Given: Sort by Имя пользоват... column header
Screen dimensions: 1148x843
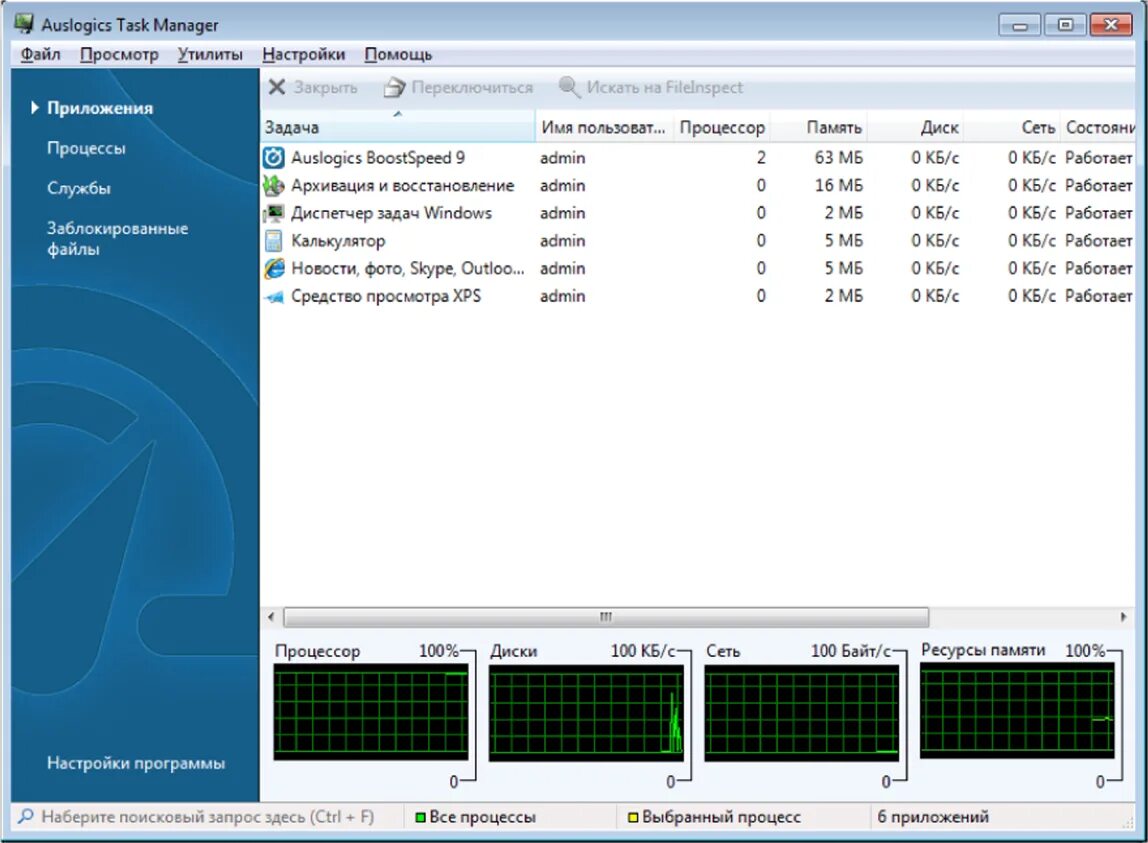Looking at the screenshot, I should pyautogui.click(x=604, y=127).
